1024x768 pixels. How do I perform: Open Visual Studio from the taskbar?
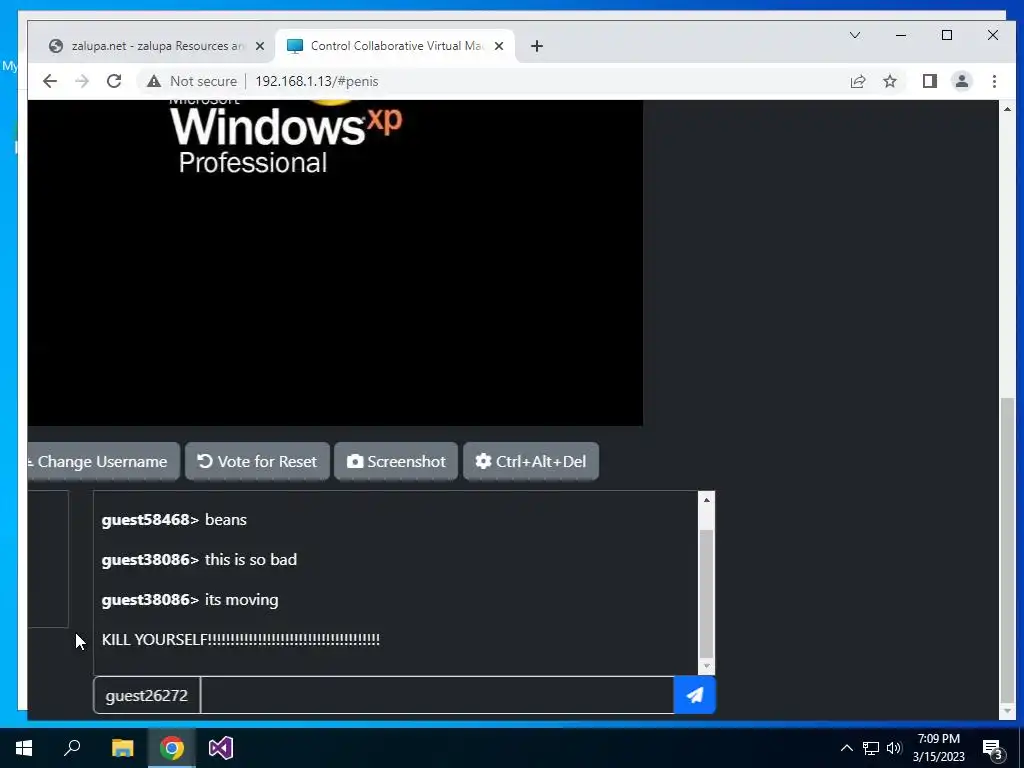221,748
